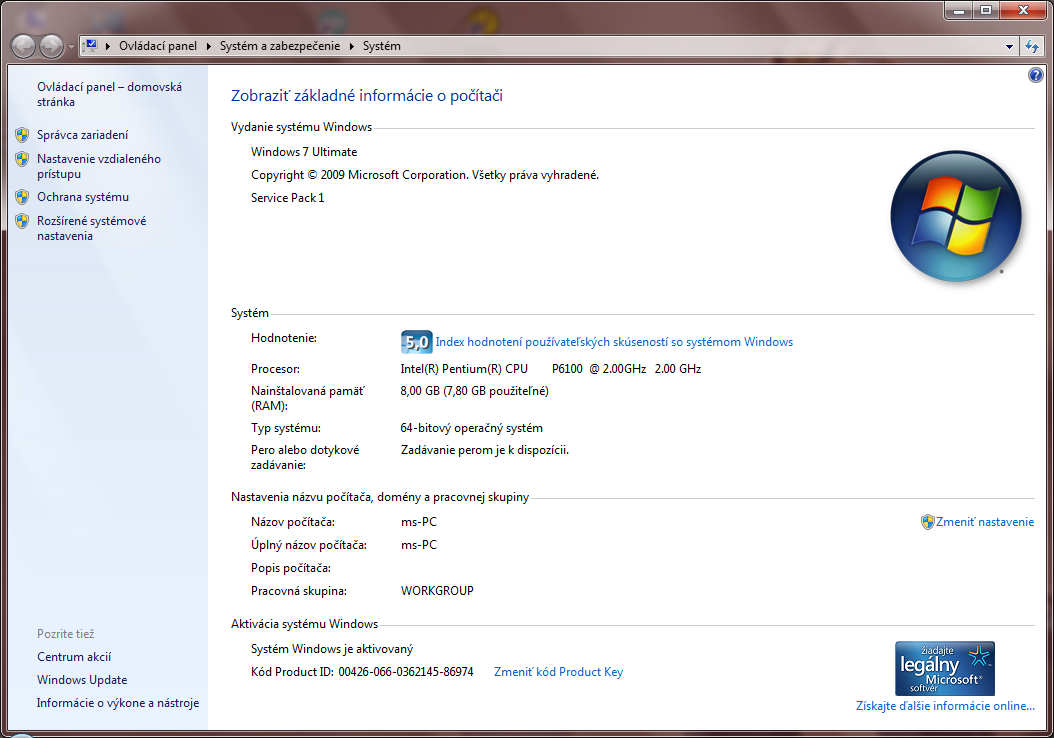Click Zmeniť nastavenie link
The image size is (1054, 738).
click(x=985, y=522)
